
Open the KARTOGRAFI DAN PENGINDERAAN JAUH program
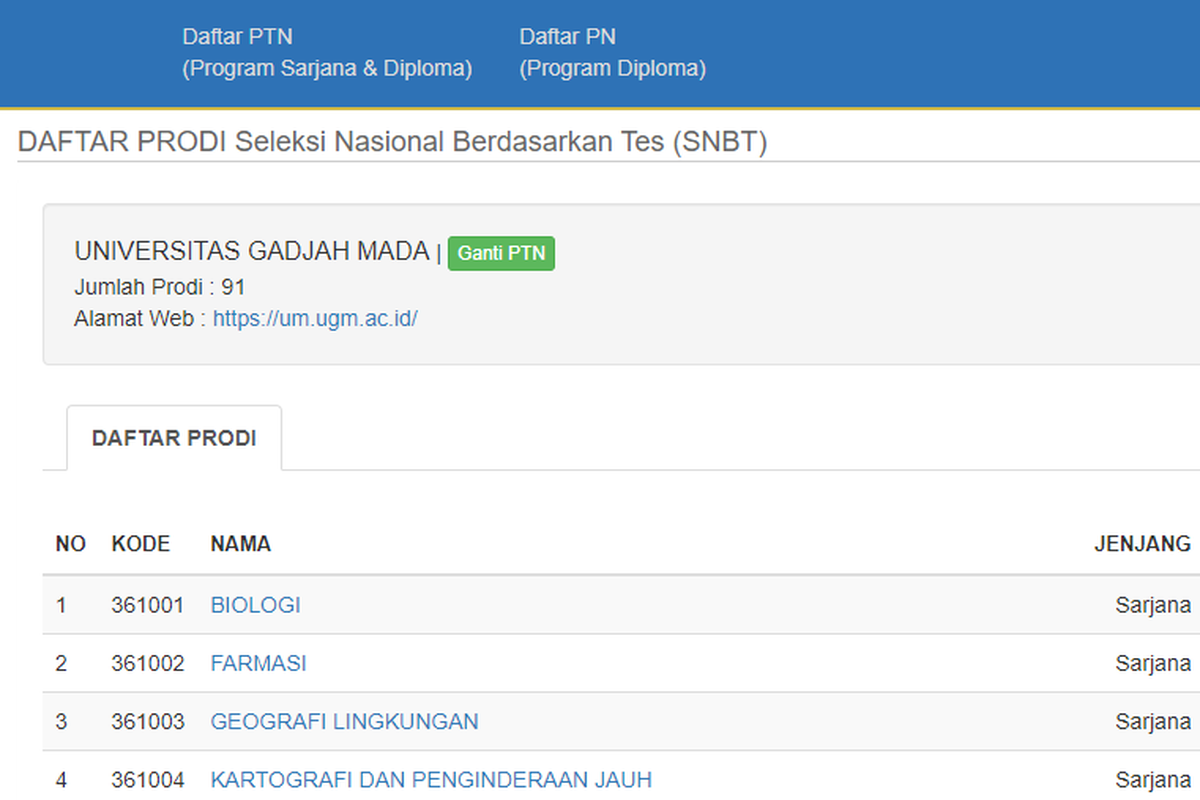coord(430,779)
